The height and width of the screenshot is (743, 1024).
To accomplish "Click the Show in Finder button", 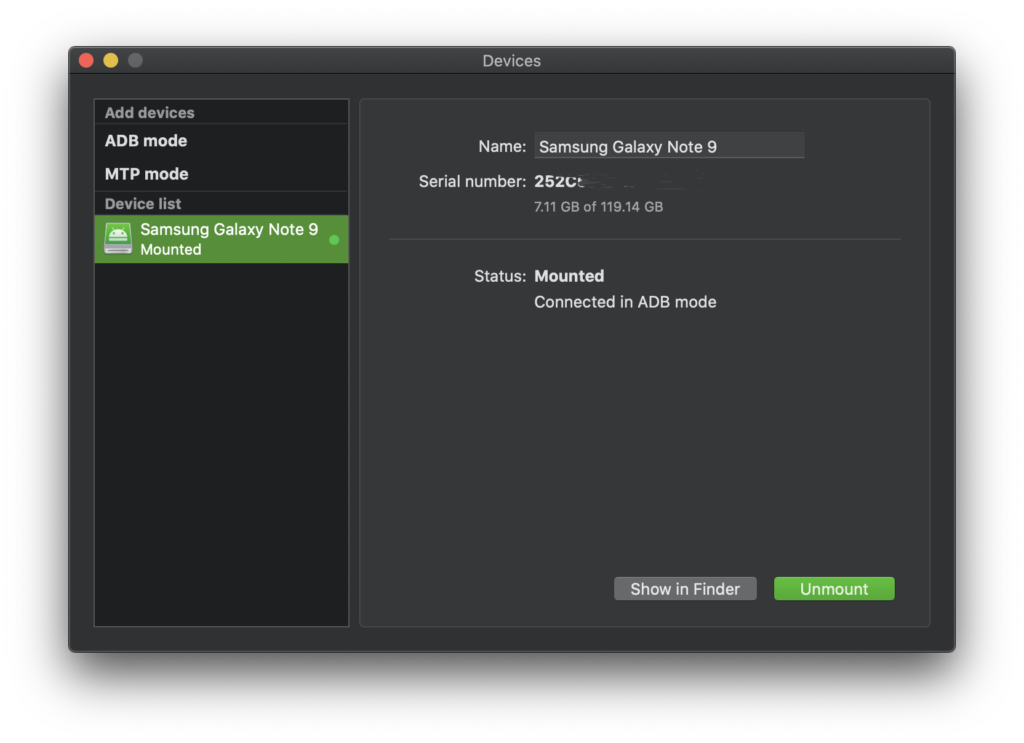I will [685, 589].
